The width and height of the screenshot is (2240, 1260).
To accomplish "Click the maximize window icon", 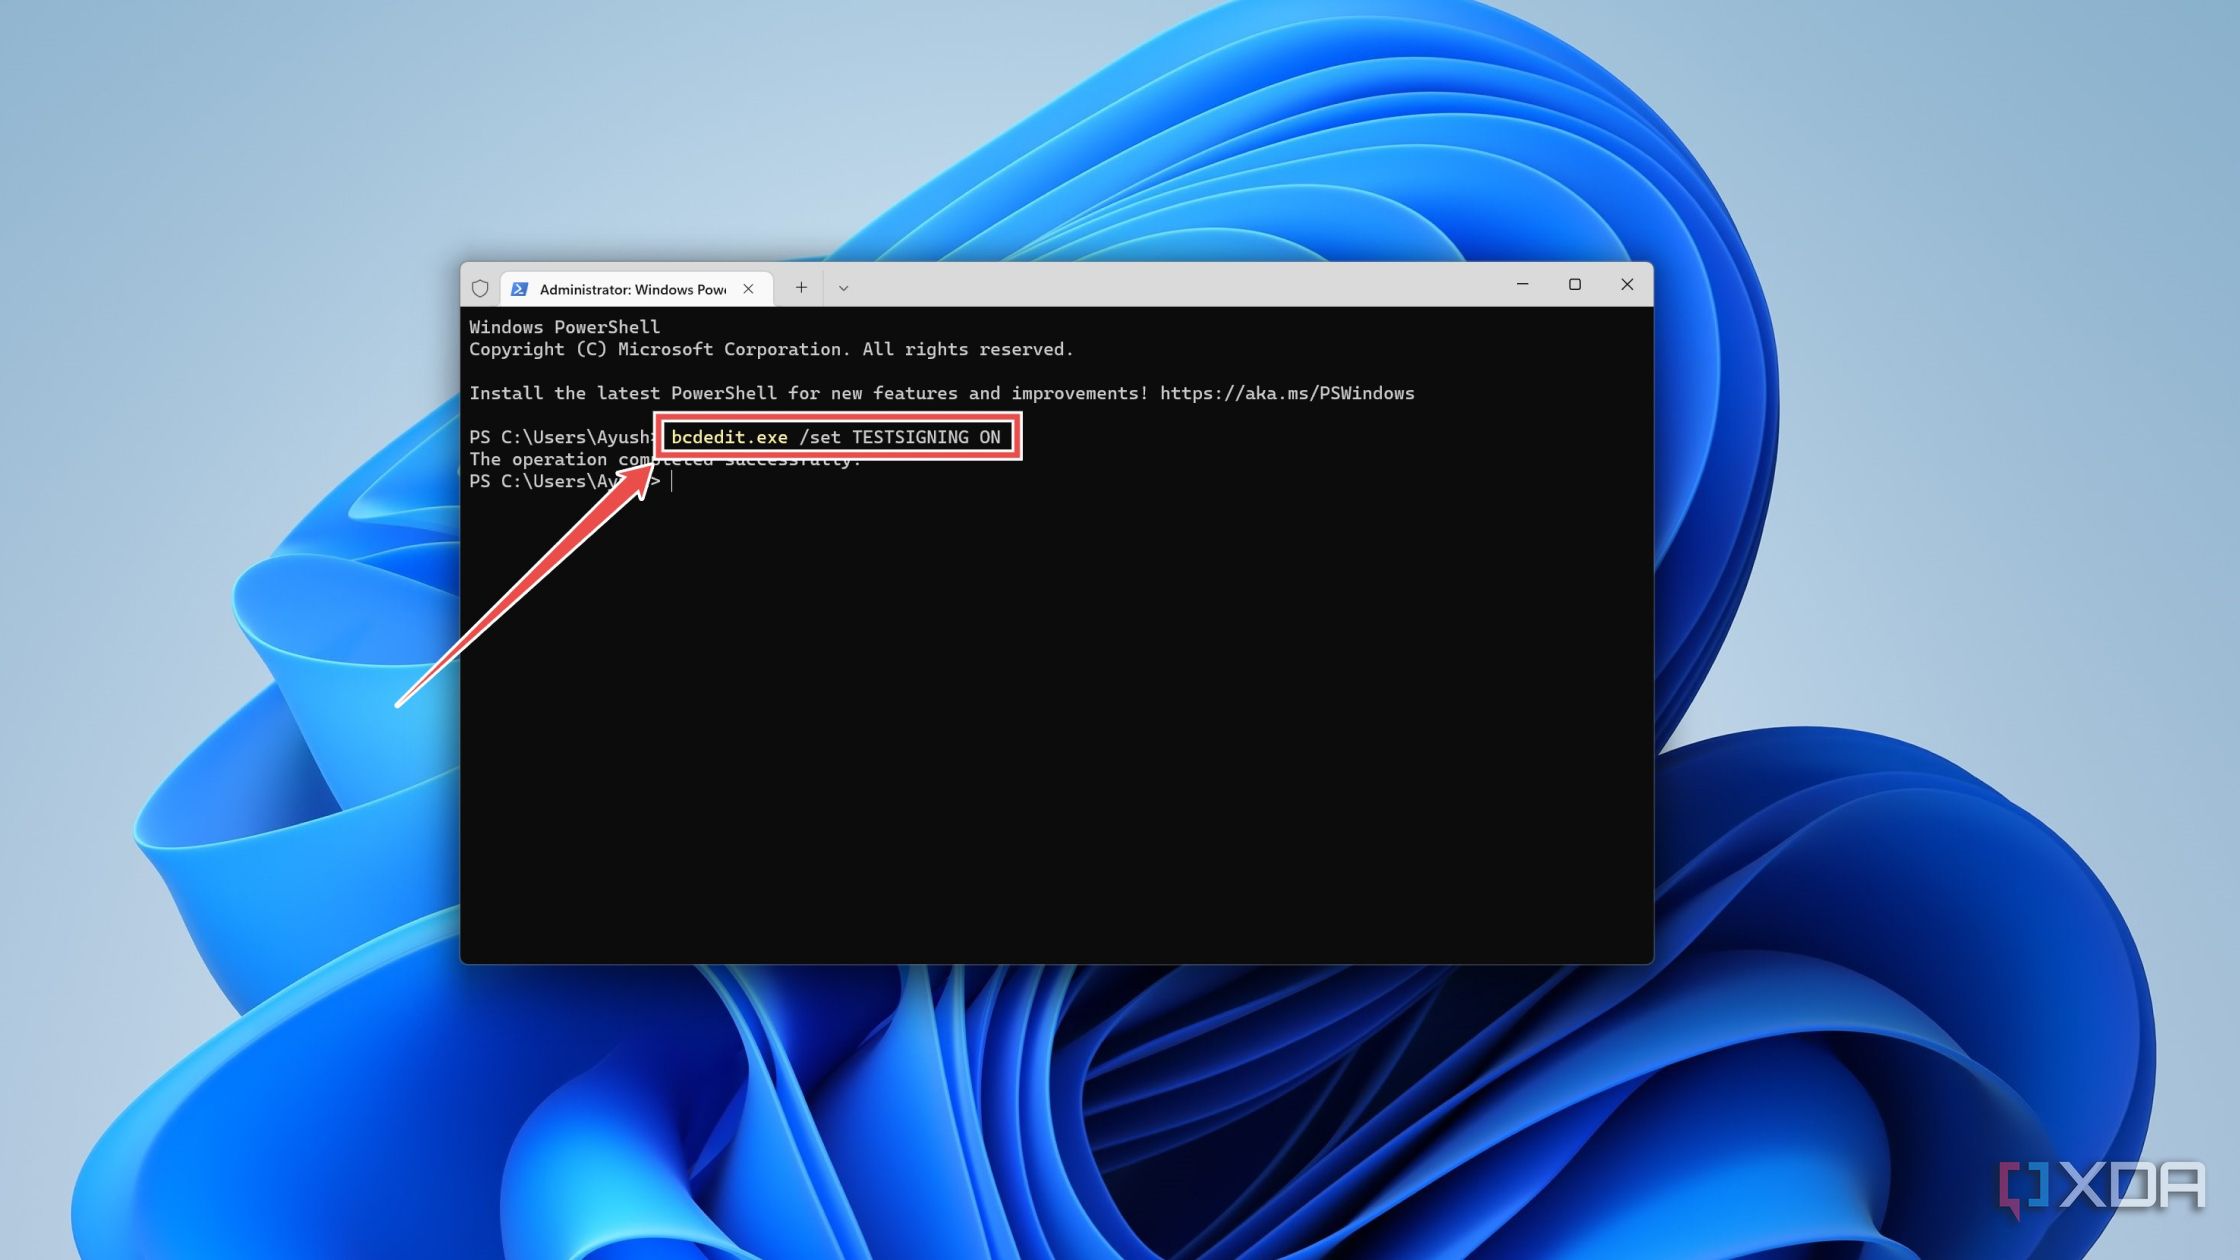I will click(1575, 285).
